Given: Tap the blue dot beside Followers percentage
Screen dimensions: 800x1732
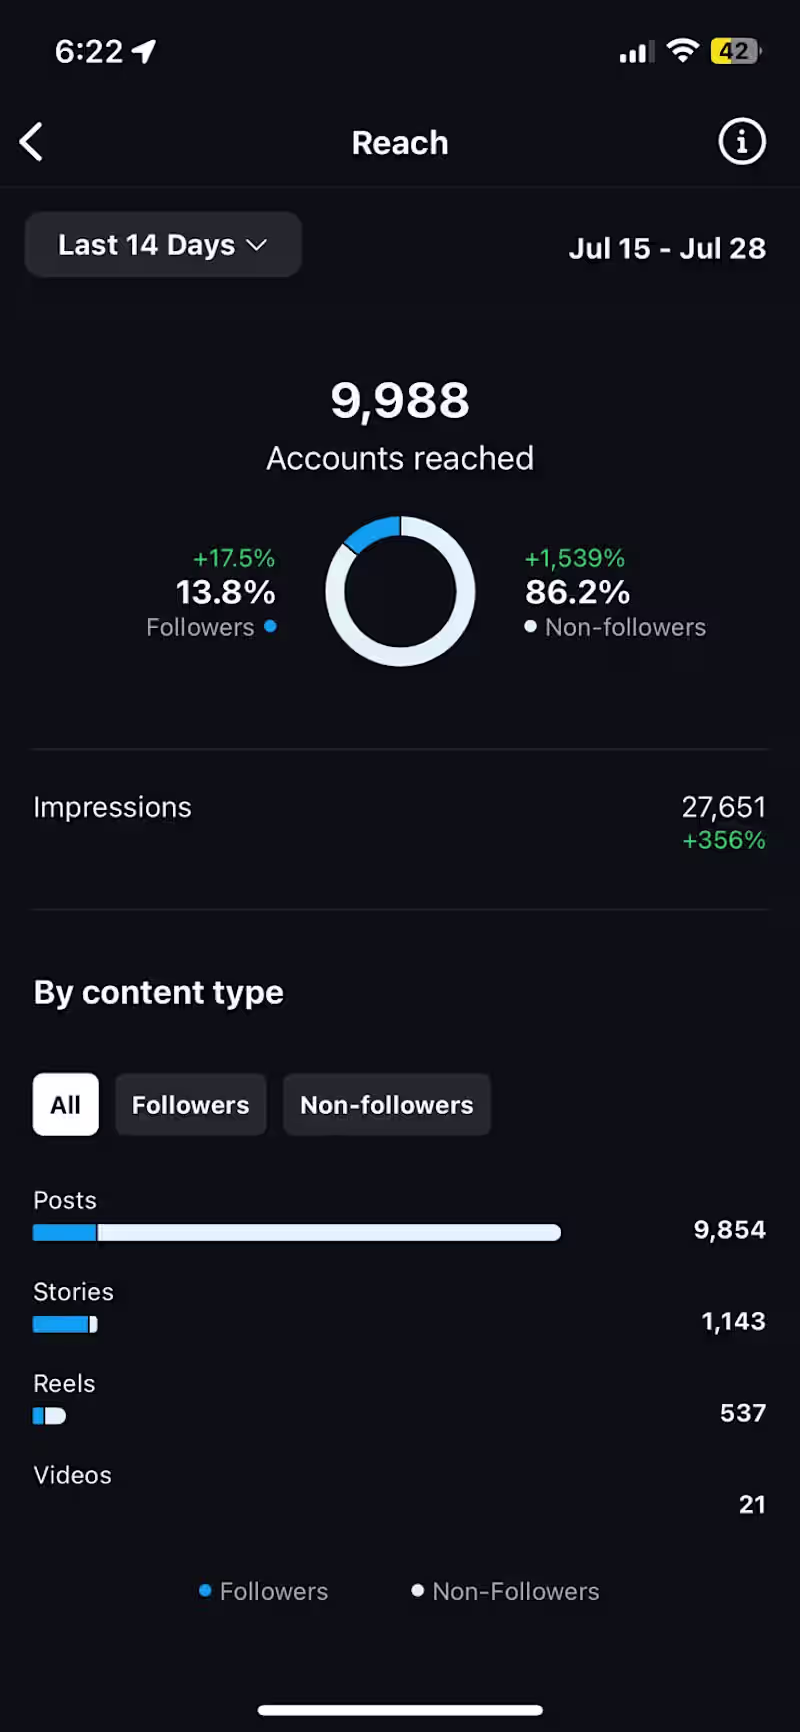Looking at the screenshot, I should 270,627.
